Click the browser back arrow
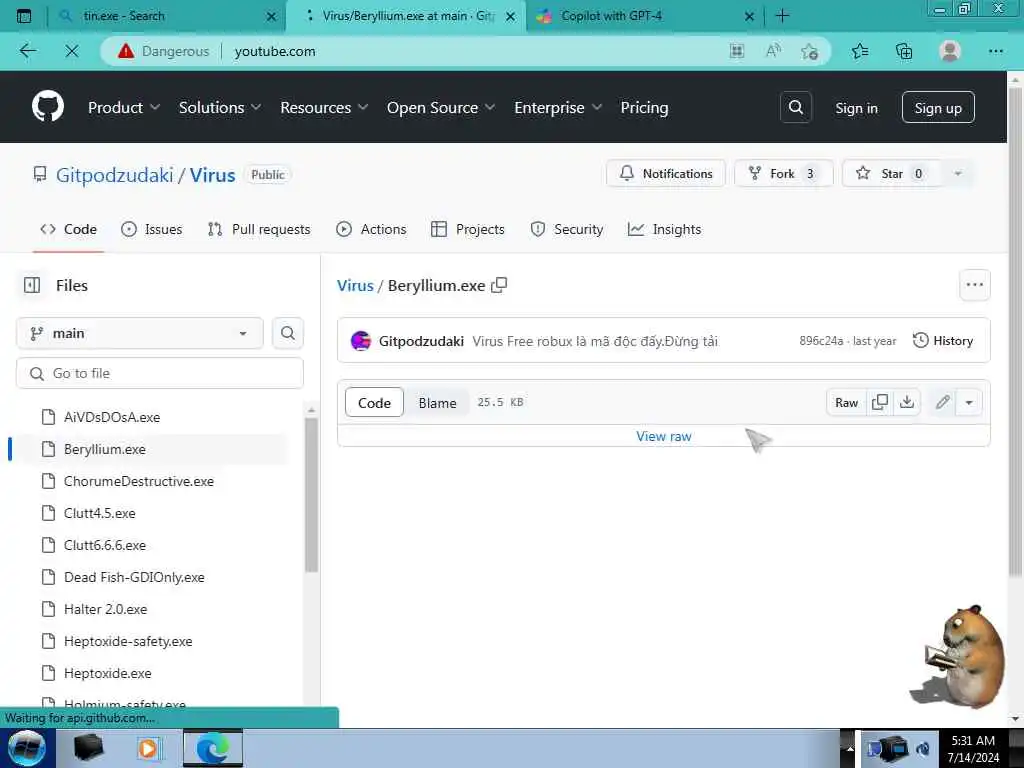The image size is (1024, 768). pos(27,51)
